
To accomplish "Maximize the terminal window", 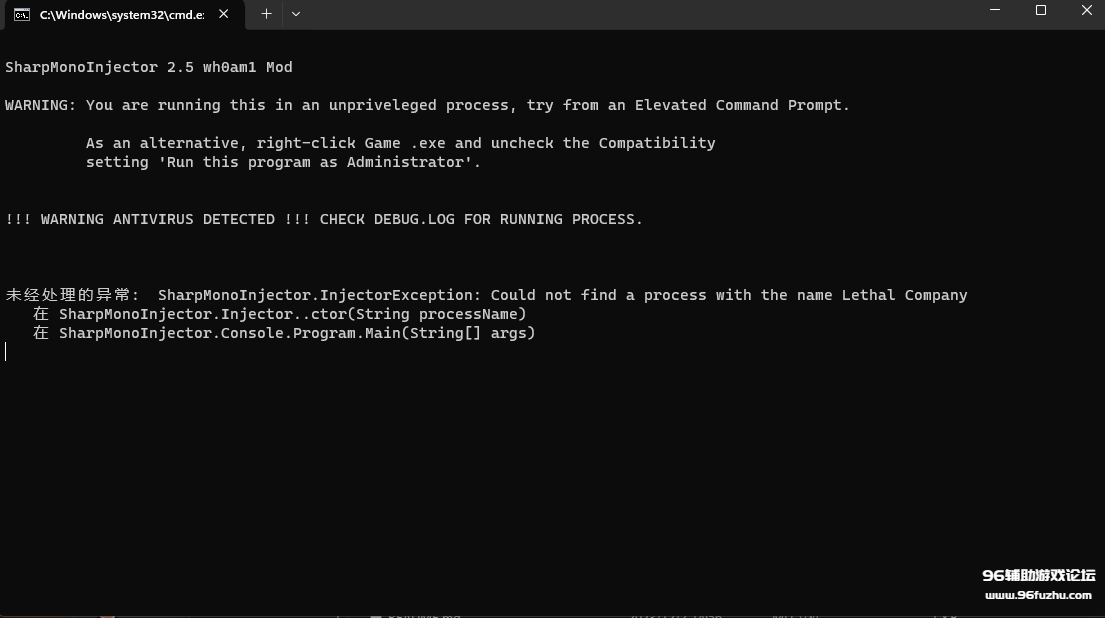I will (x=1041, y=11).
